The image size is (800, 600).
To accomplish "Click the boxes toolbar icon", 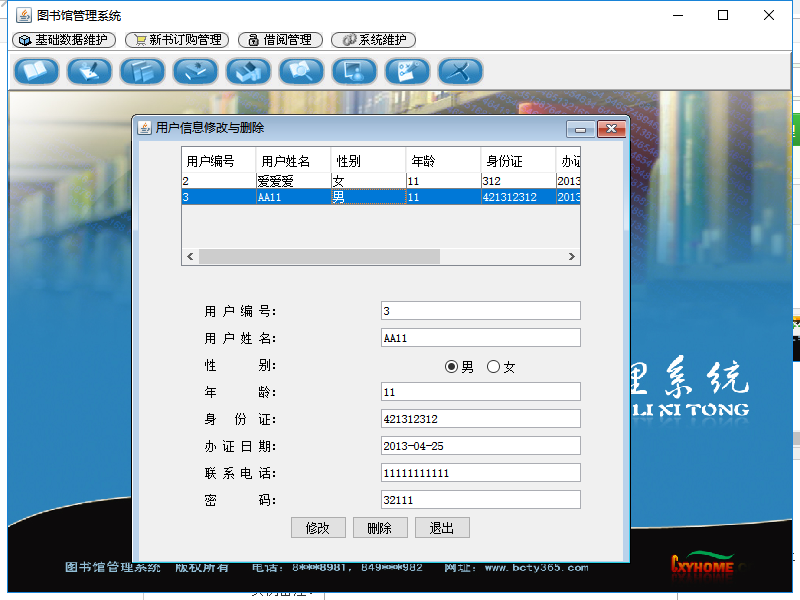I will coord(248,71).
